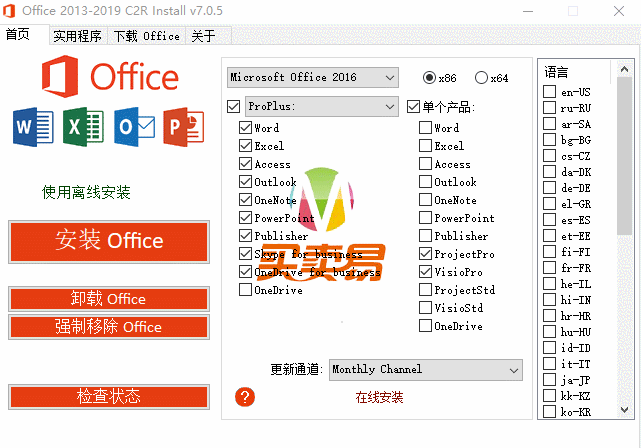Check Publisher under single products
641x448 pixels.
coord(426,235)
